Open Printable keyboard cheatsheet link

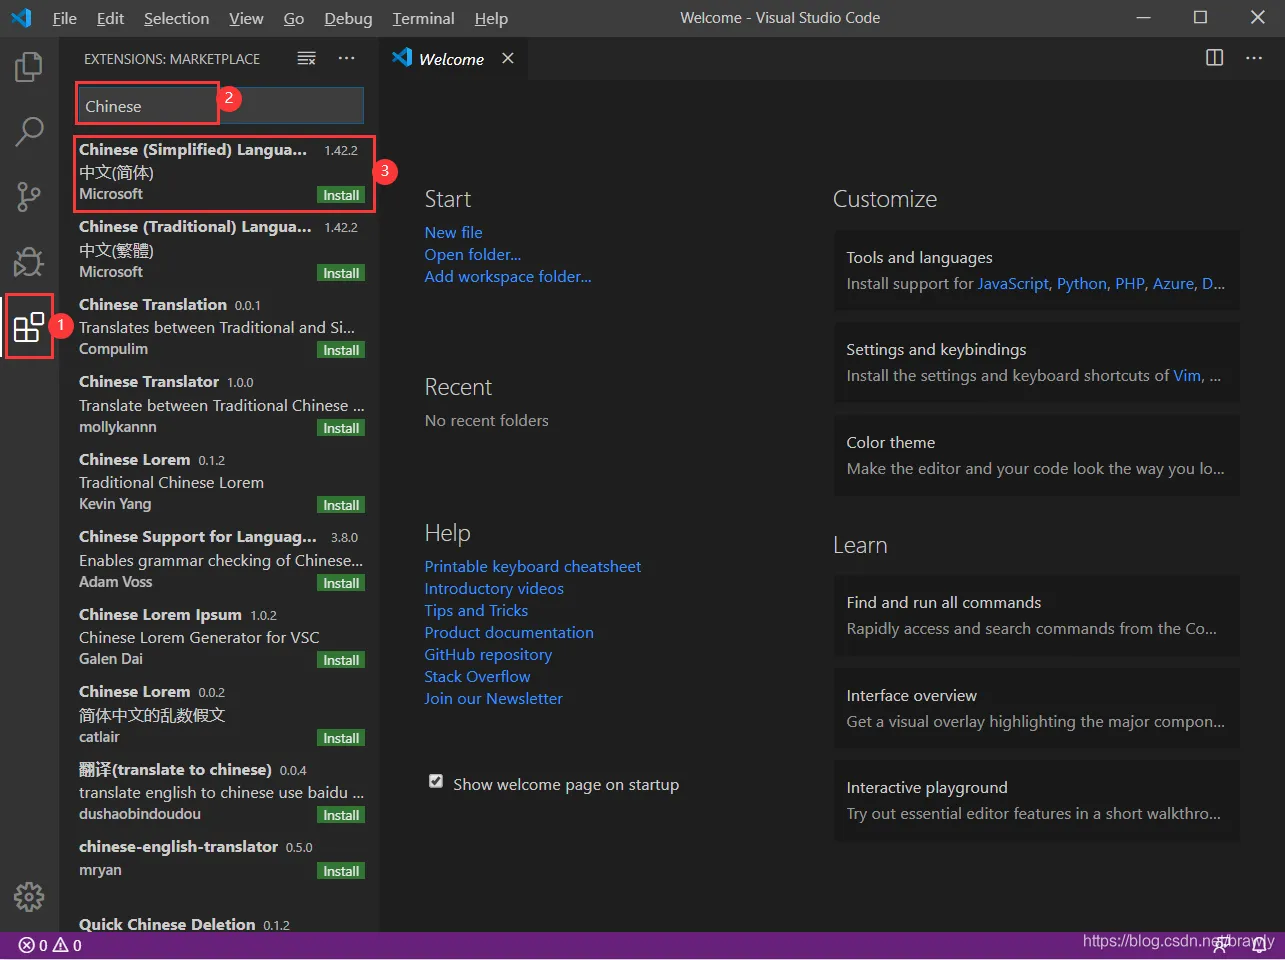click(532, 566)
